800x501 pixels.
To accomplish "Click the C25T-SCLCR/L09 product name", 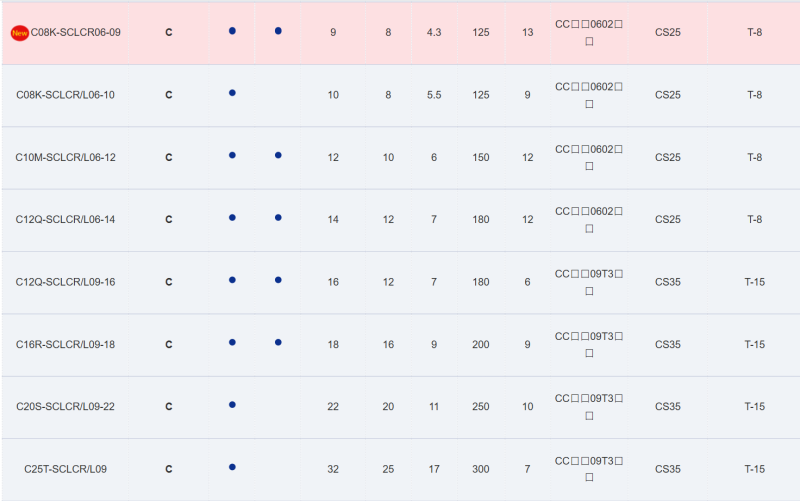I will click(x=65, y=469).
